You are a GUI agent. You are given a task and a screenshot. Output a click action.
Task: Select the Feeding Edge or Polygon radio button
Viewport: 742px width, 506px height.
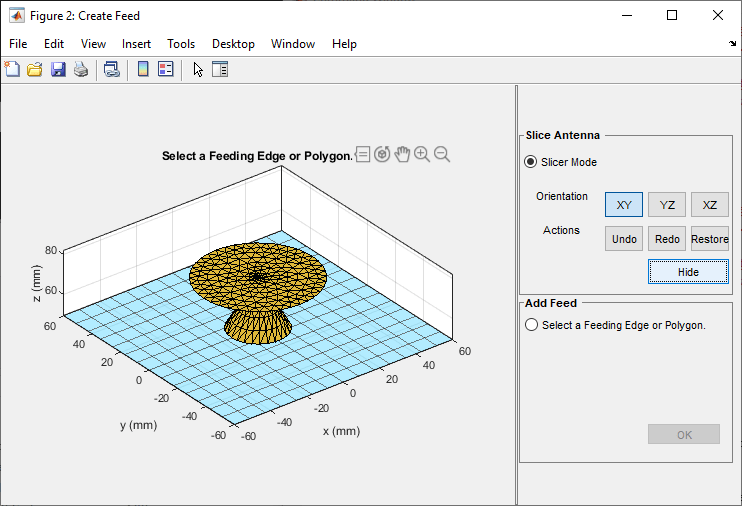531,325
